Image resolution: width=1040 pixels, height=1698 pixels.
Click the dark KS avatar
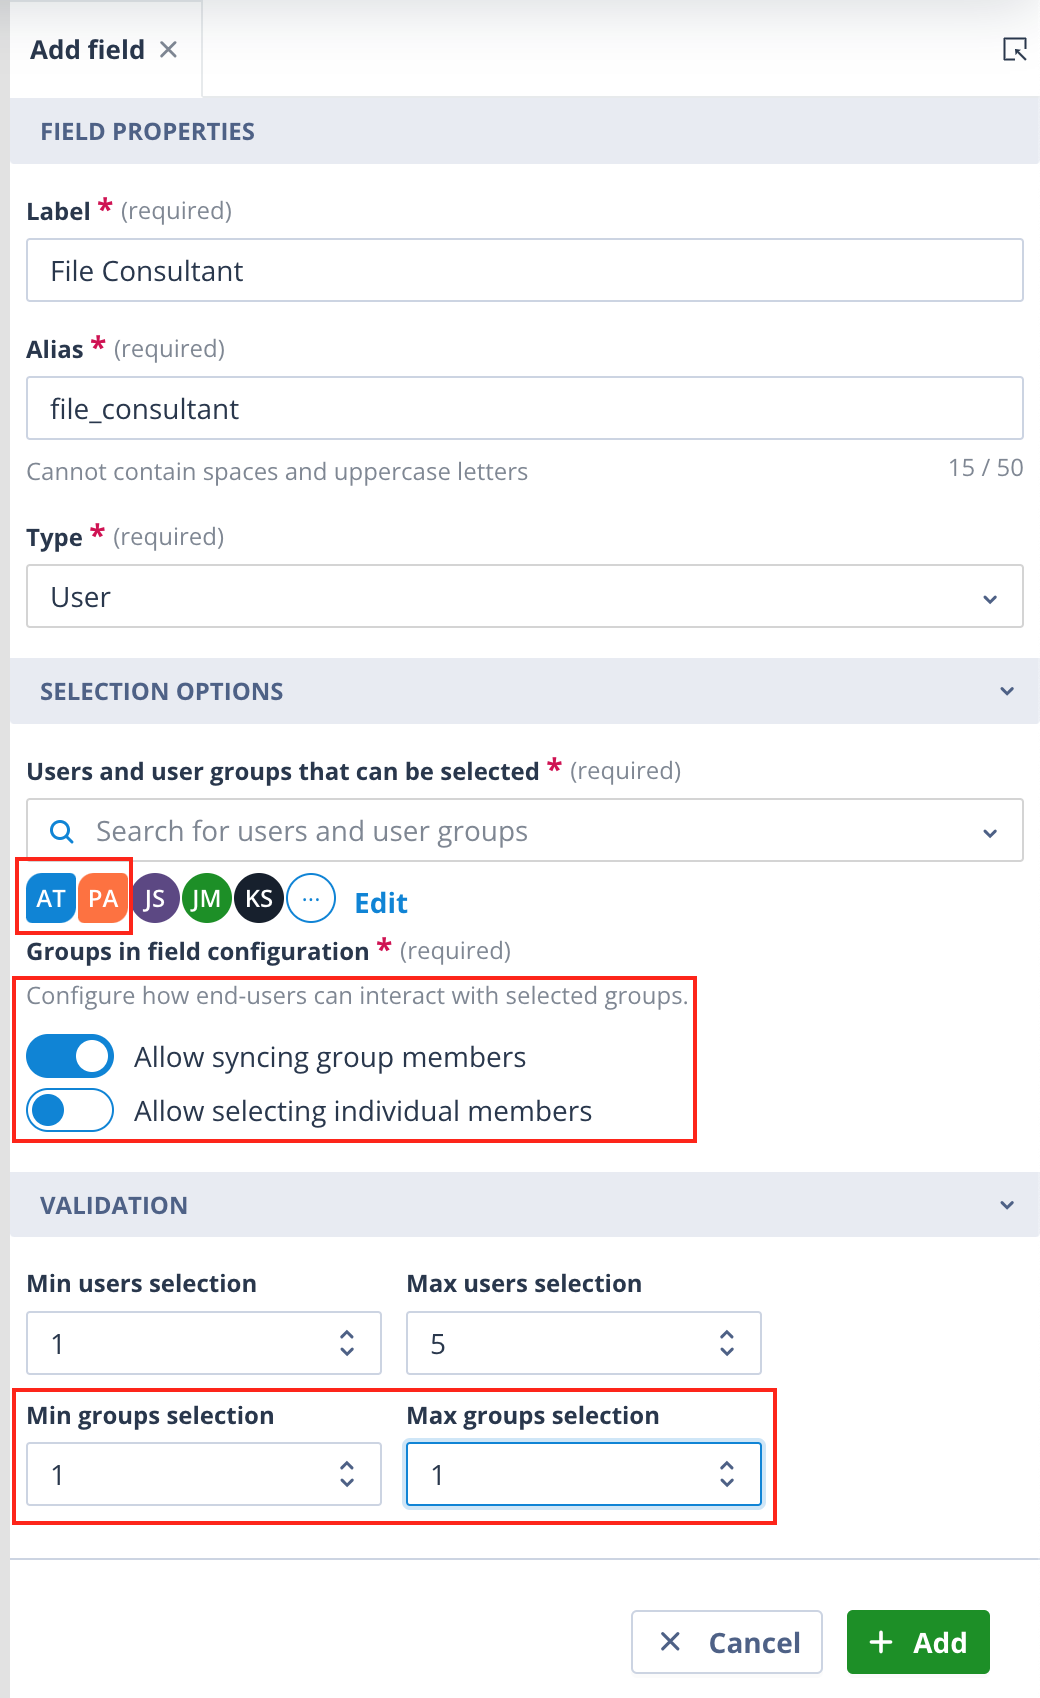coord(259,898)
